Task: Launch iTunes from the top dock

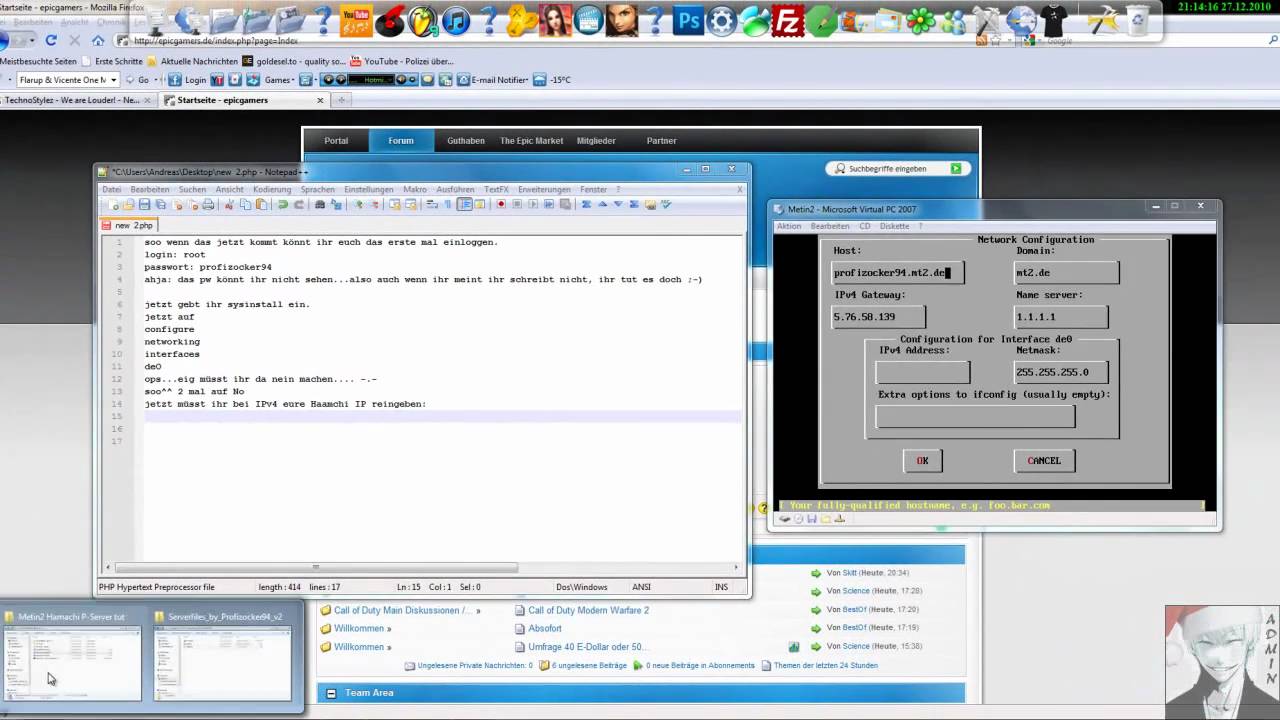Action: 456,20
